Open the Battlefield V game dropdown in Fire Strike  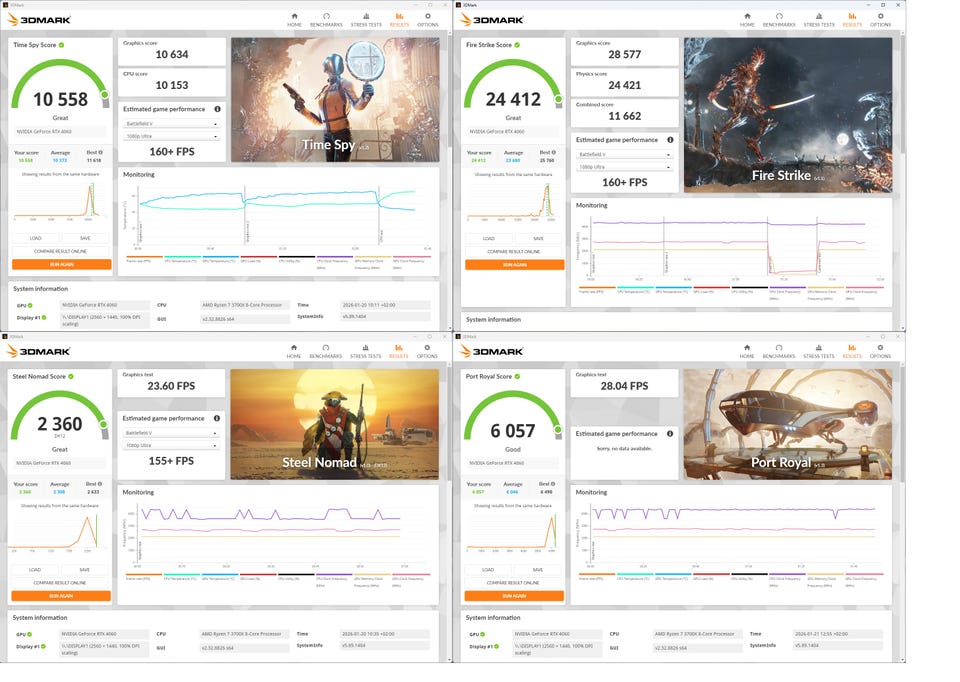pos(624,154)
